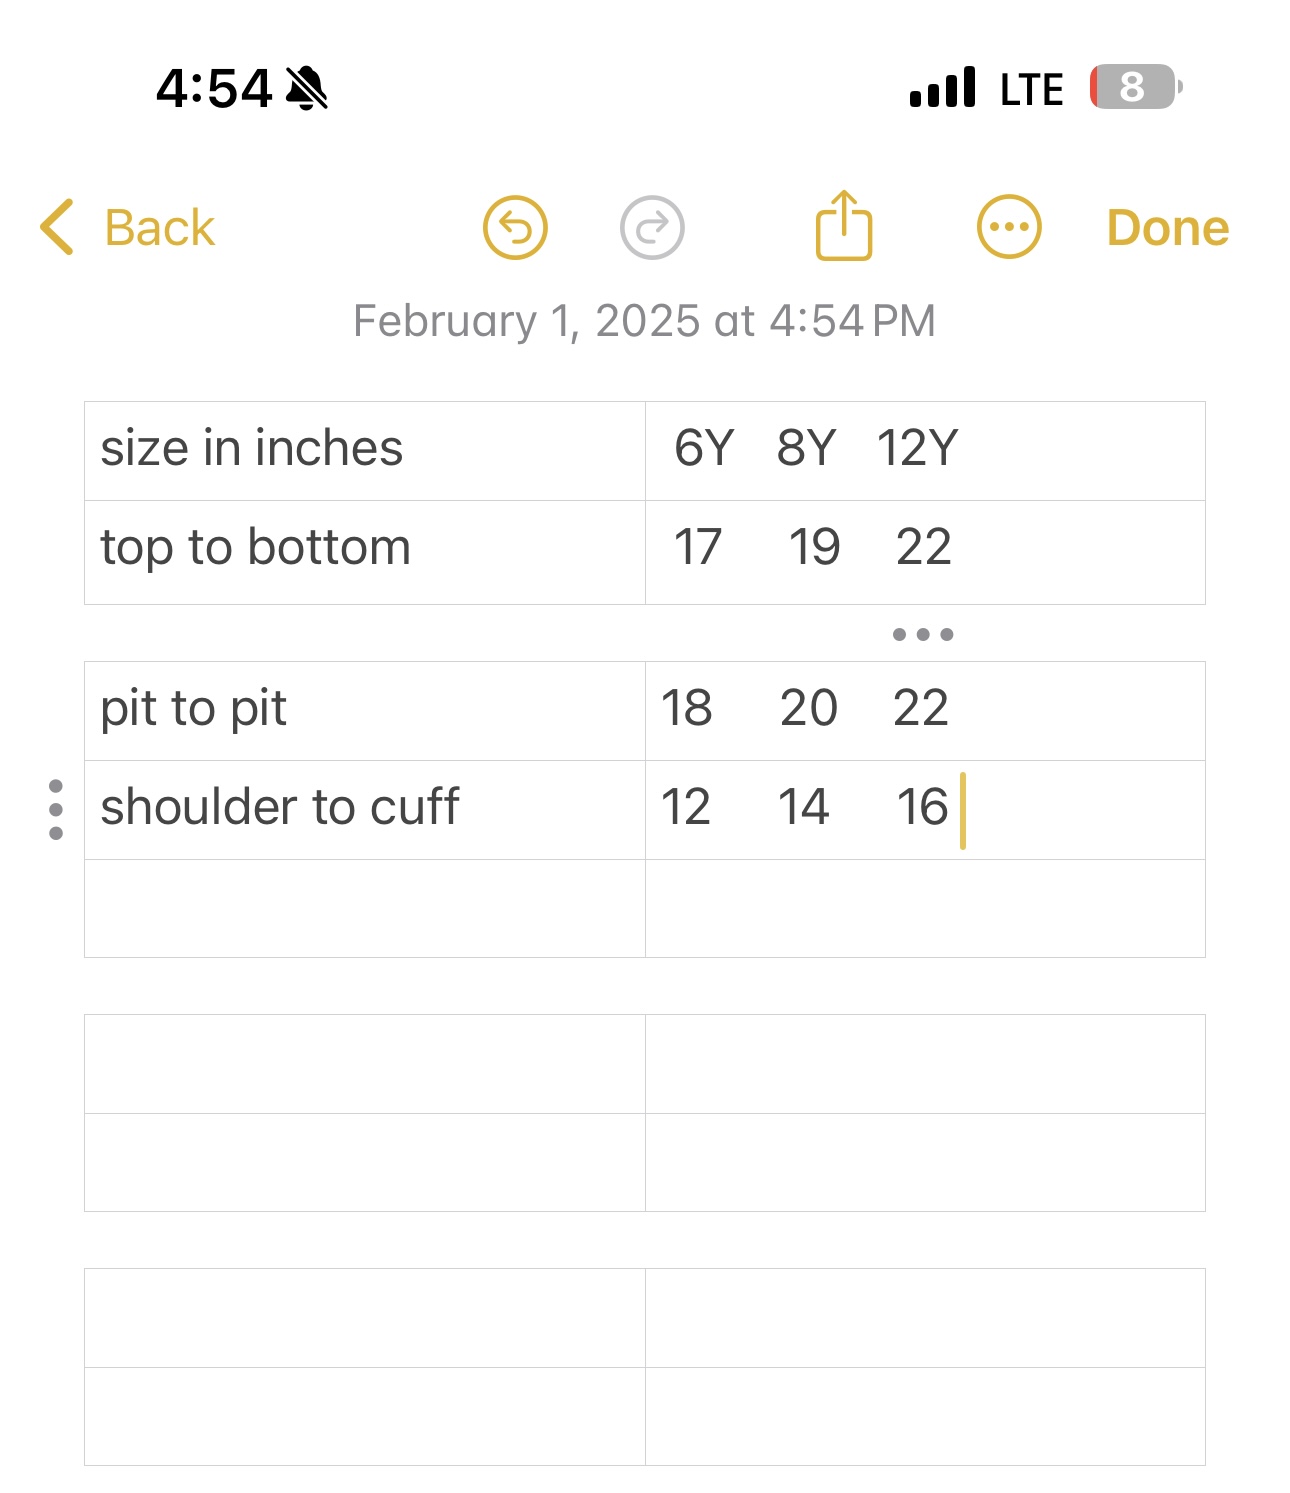Tap the back chevron arrow

pyautogui.click(x=57, y=227)
